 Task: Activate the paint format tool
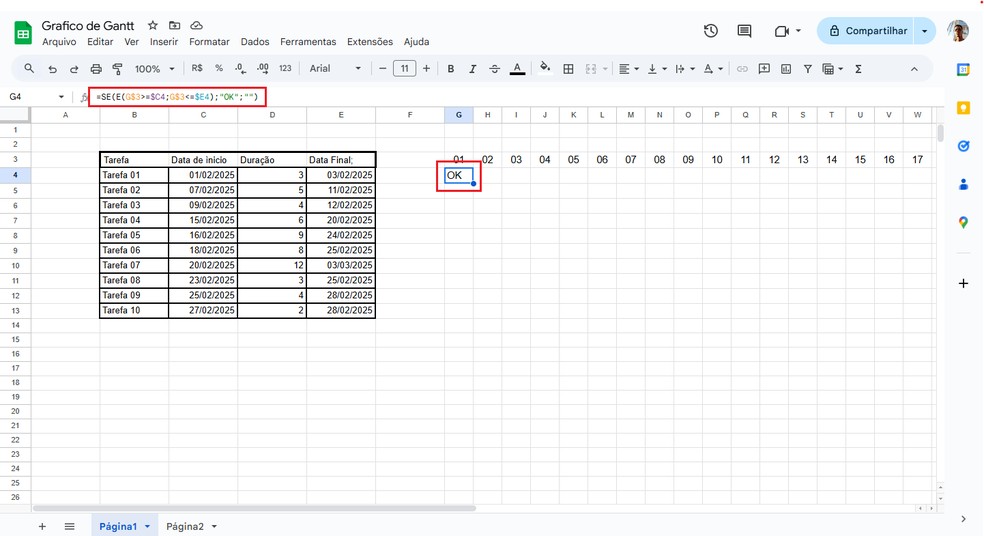(x=117, y=69)
